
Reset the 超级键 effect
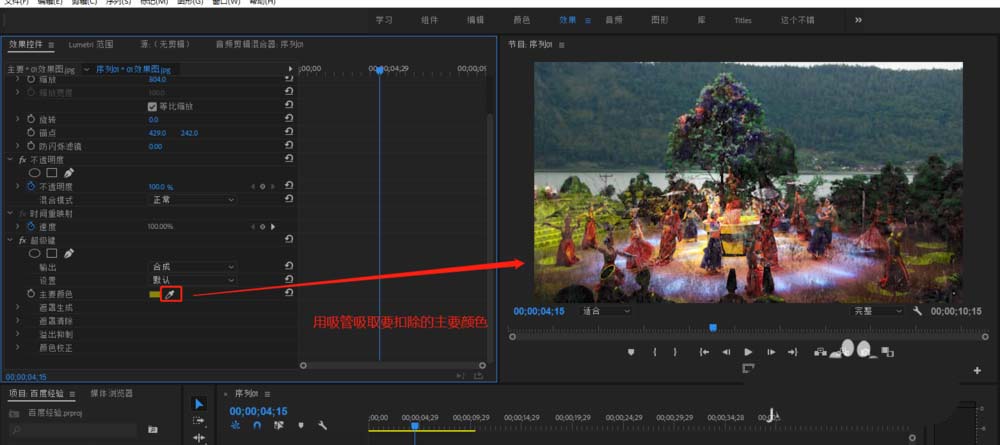click(289, 239)
